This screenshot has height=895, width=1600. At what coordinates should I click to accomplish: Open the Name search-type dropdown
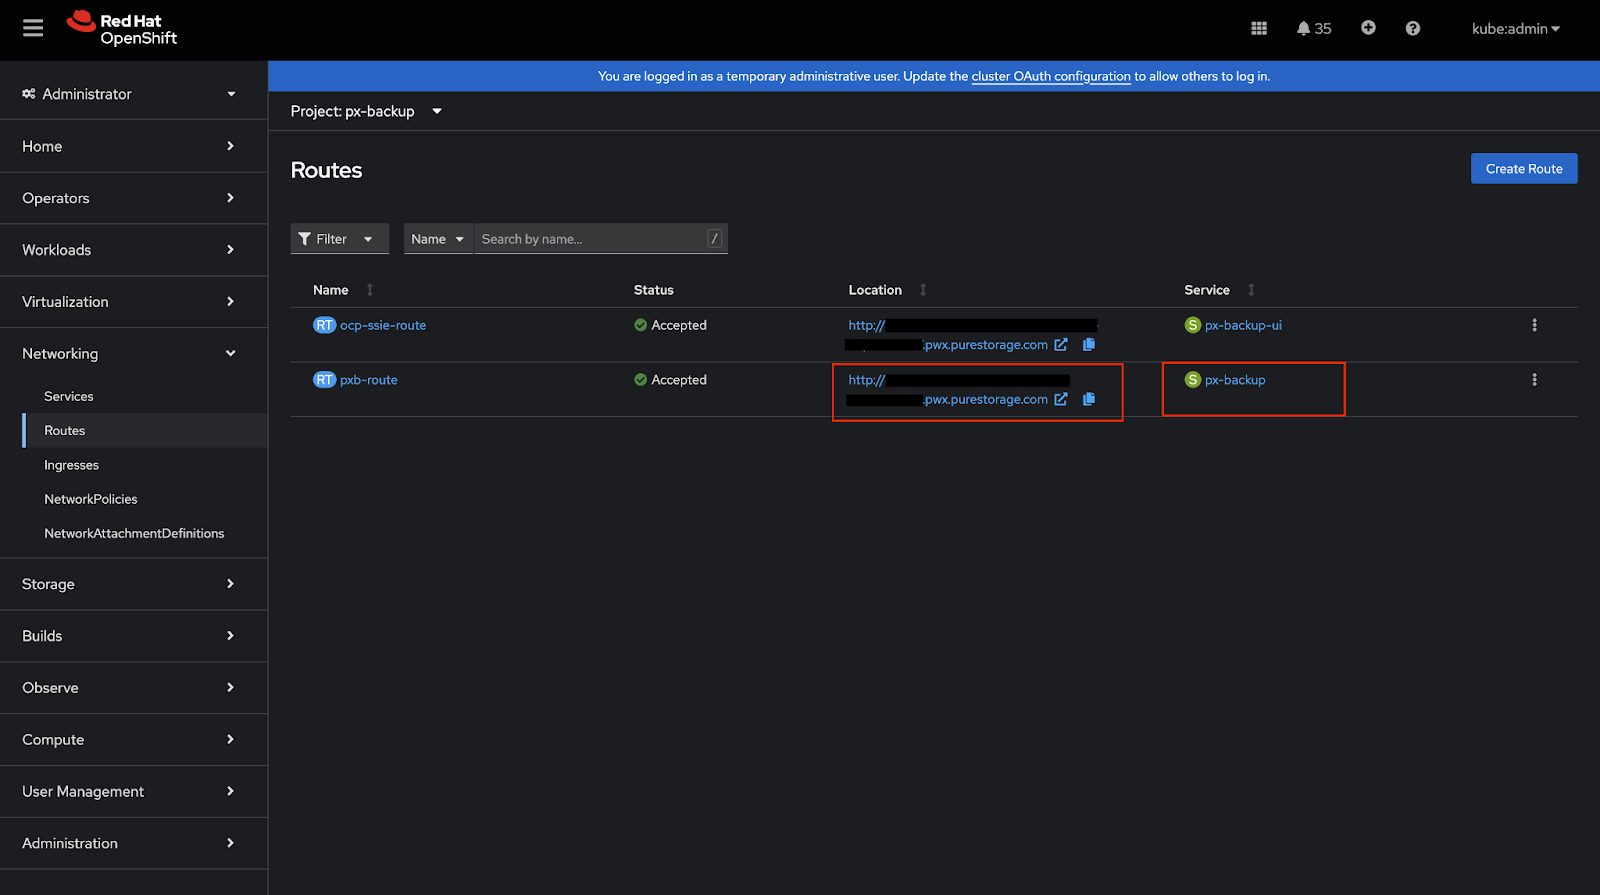pyautogui.click(x=437, y=239)
